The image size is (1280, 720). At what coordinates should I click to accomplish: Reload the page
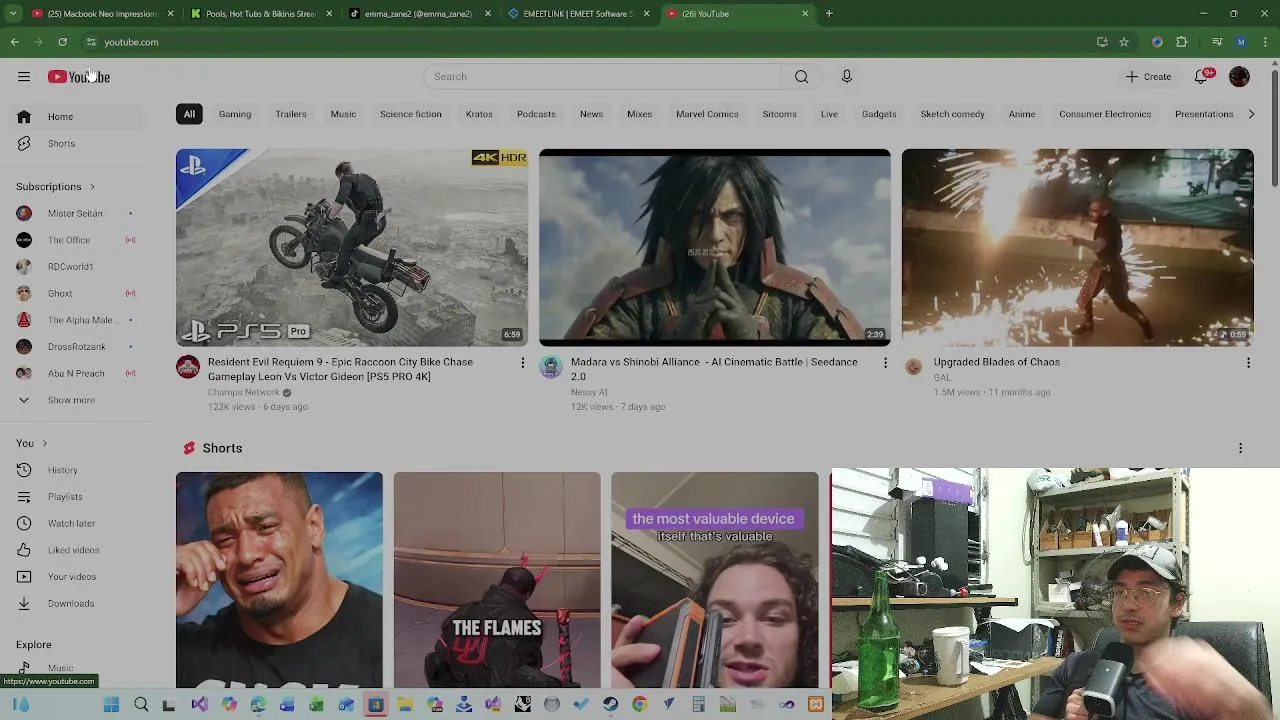coord(62,42)
